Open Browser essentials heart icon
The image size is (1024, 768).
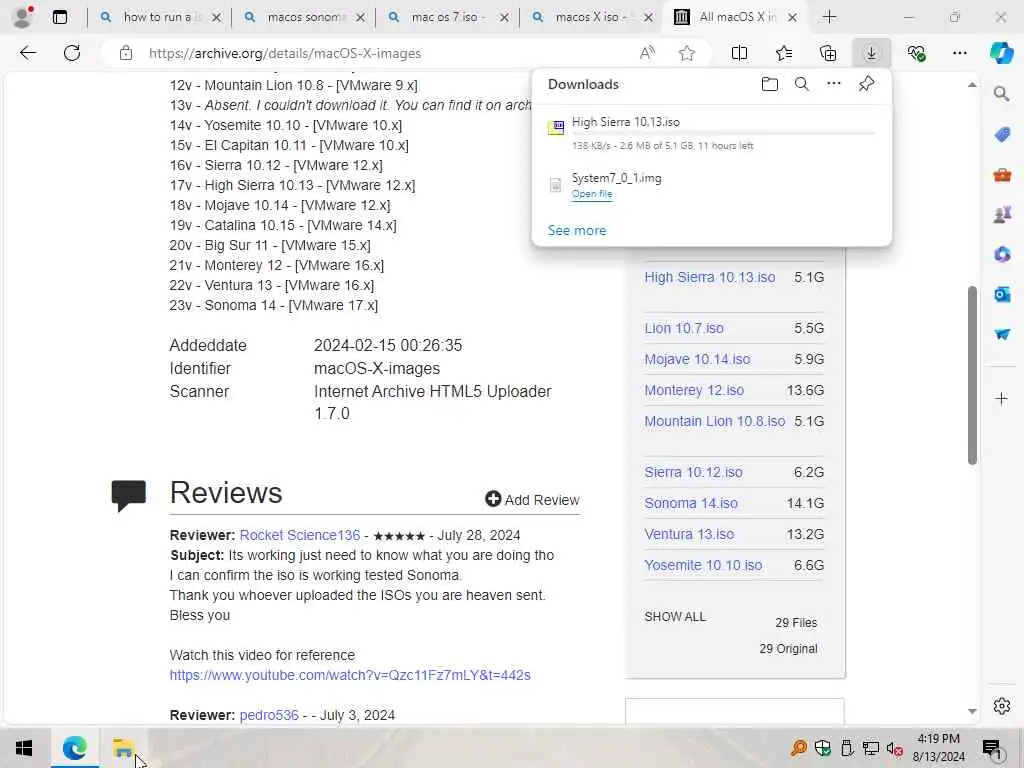pos(916,54)
